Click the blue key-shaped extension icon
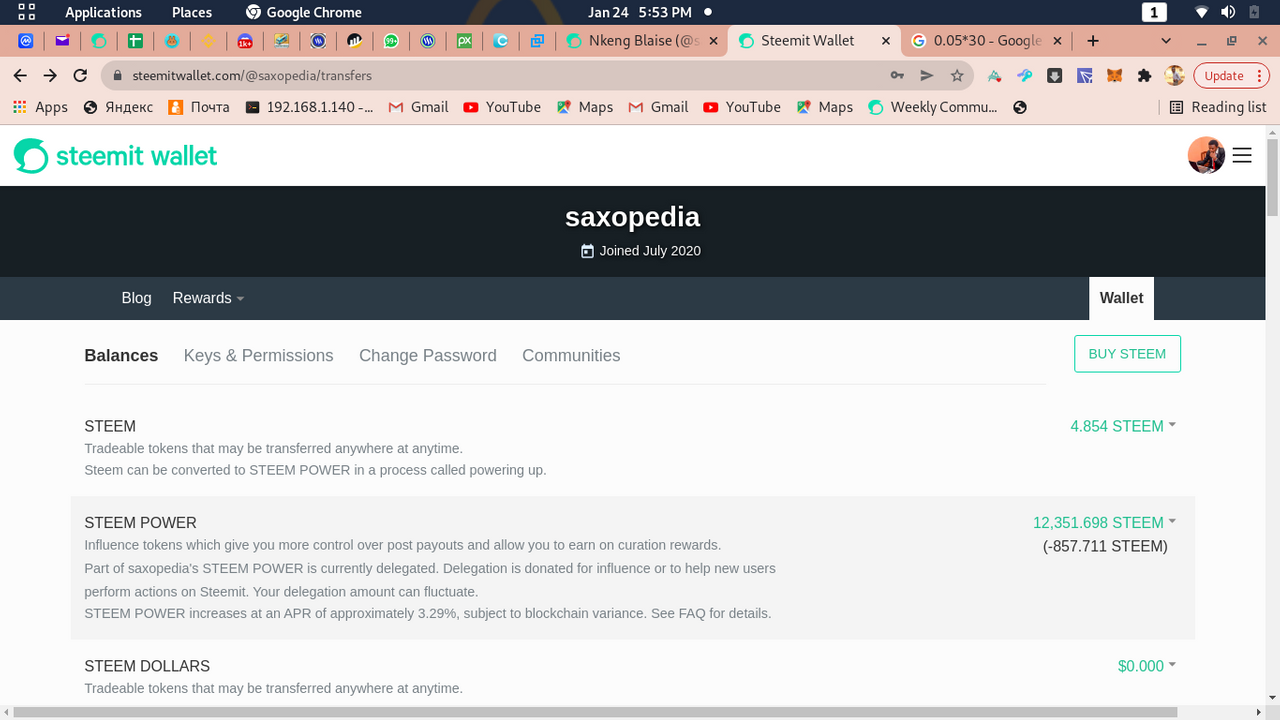The width and height of the screenshot is (1280, 720). (x=1024, y=75)
